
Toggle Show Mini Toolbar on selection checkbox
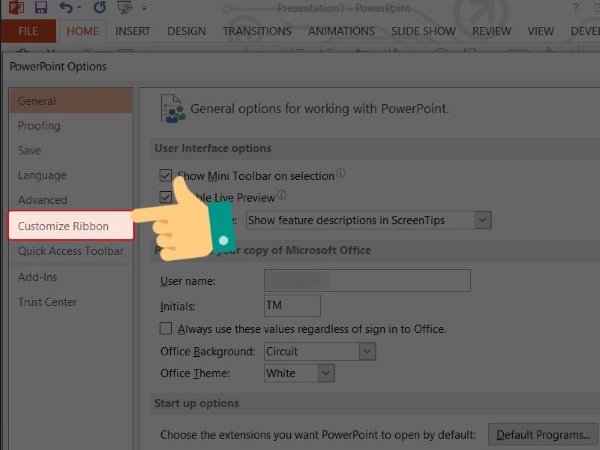coord(166,175)
